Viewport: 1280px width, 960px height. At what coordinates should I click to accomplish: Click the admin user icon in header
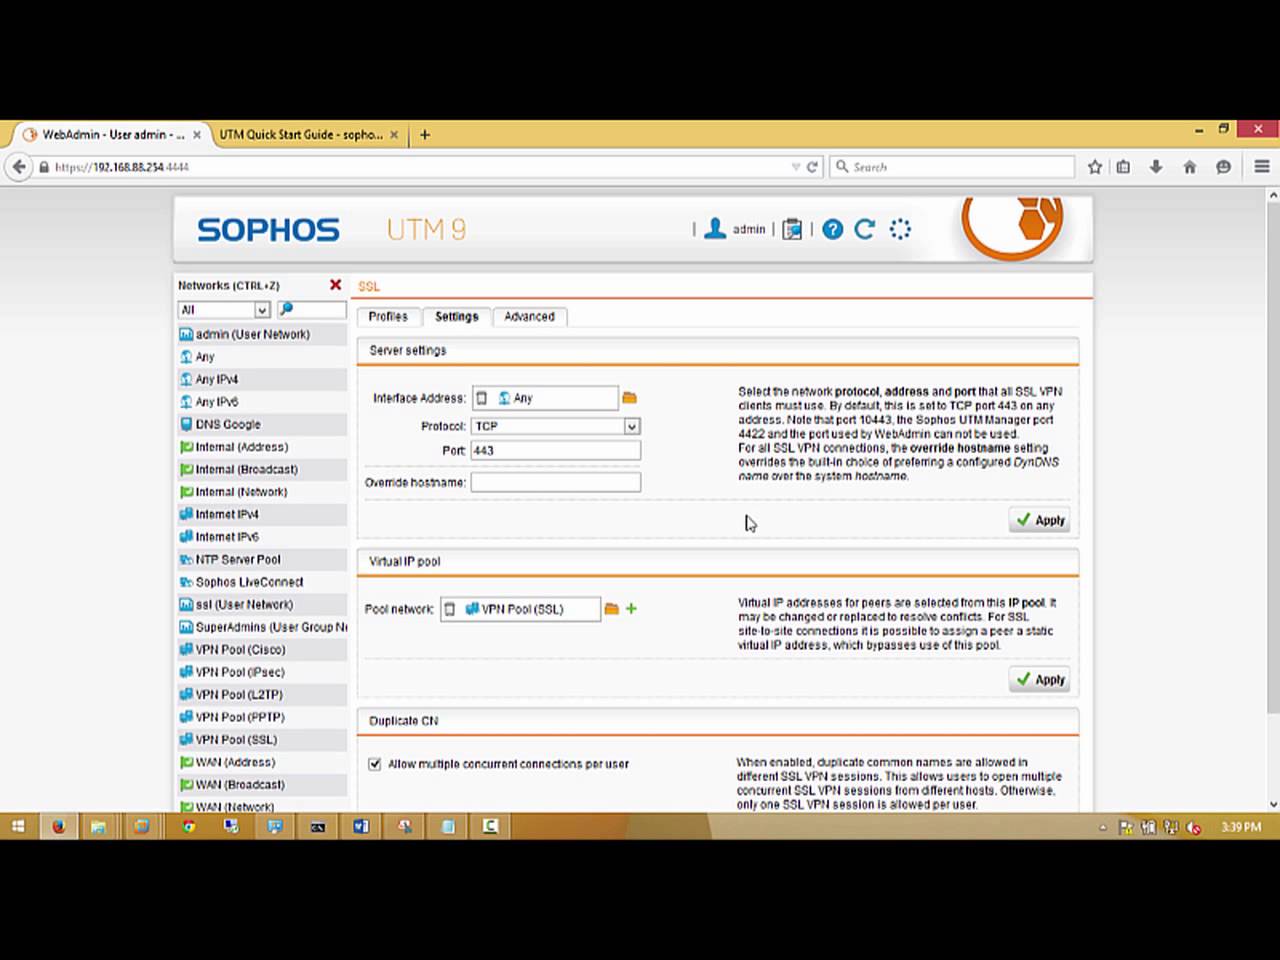715,229
